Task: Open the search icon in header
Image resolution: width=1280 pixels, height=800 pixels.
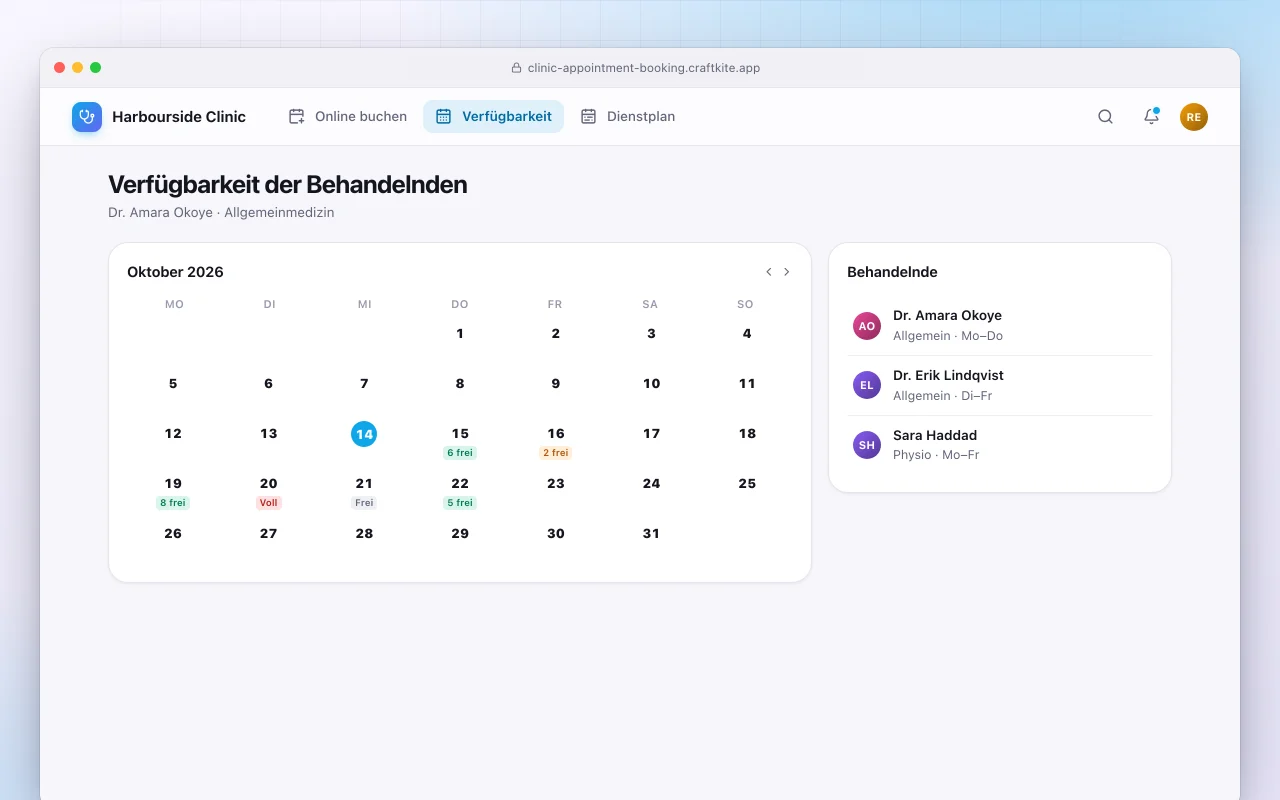Action: [1105, 116]
